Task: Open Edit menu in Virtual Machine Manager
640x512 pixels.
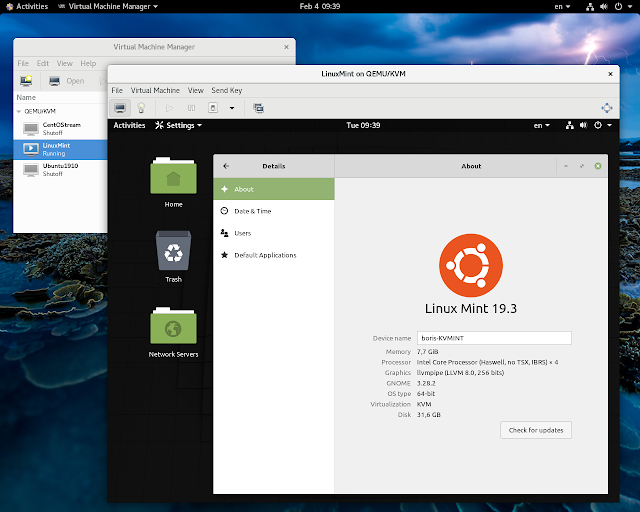Action: pyautogui.click(x=42, y=63)
